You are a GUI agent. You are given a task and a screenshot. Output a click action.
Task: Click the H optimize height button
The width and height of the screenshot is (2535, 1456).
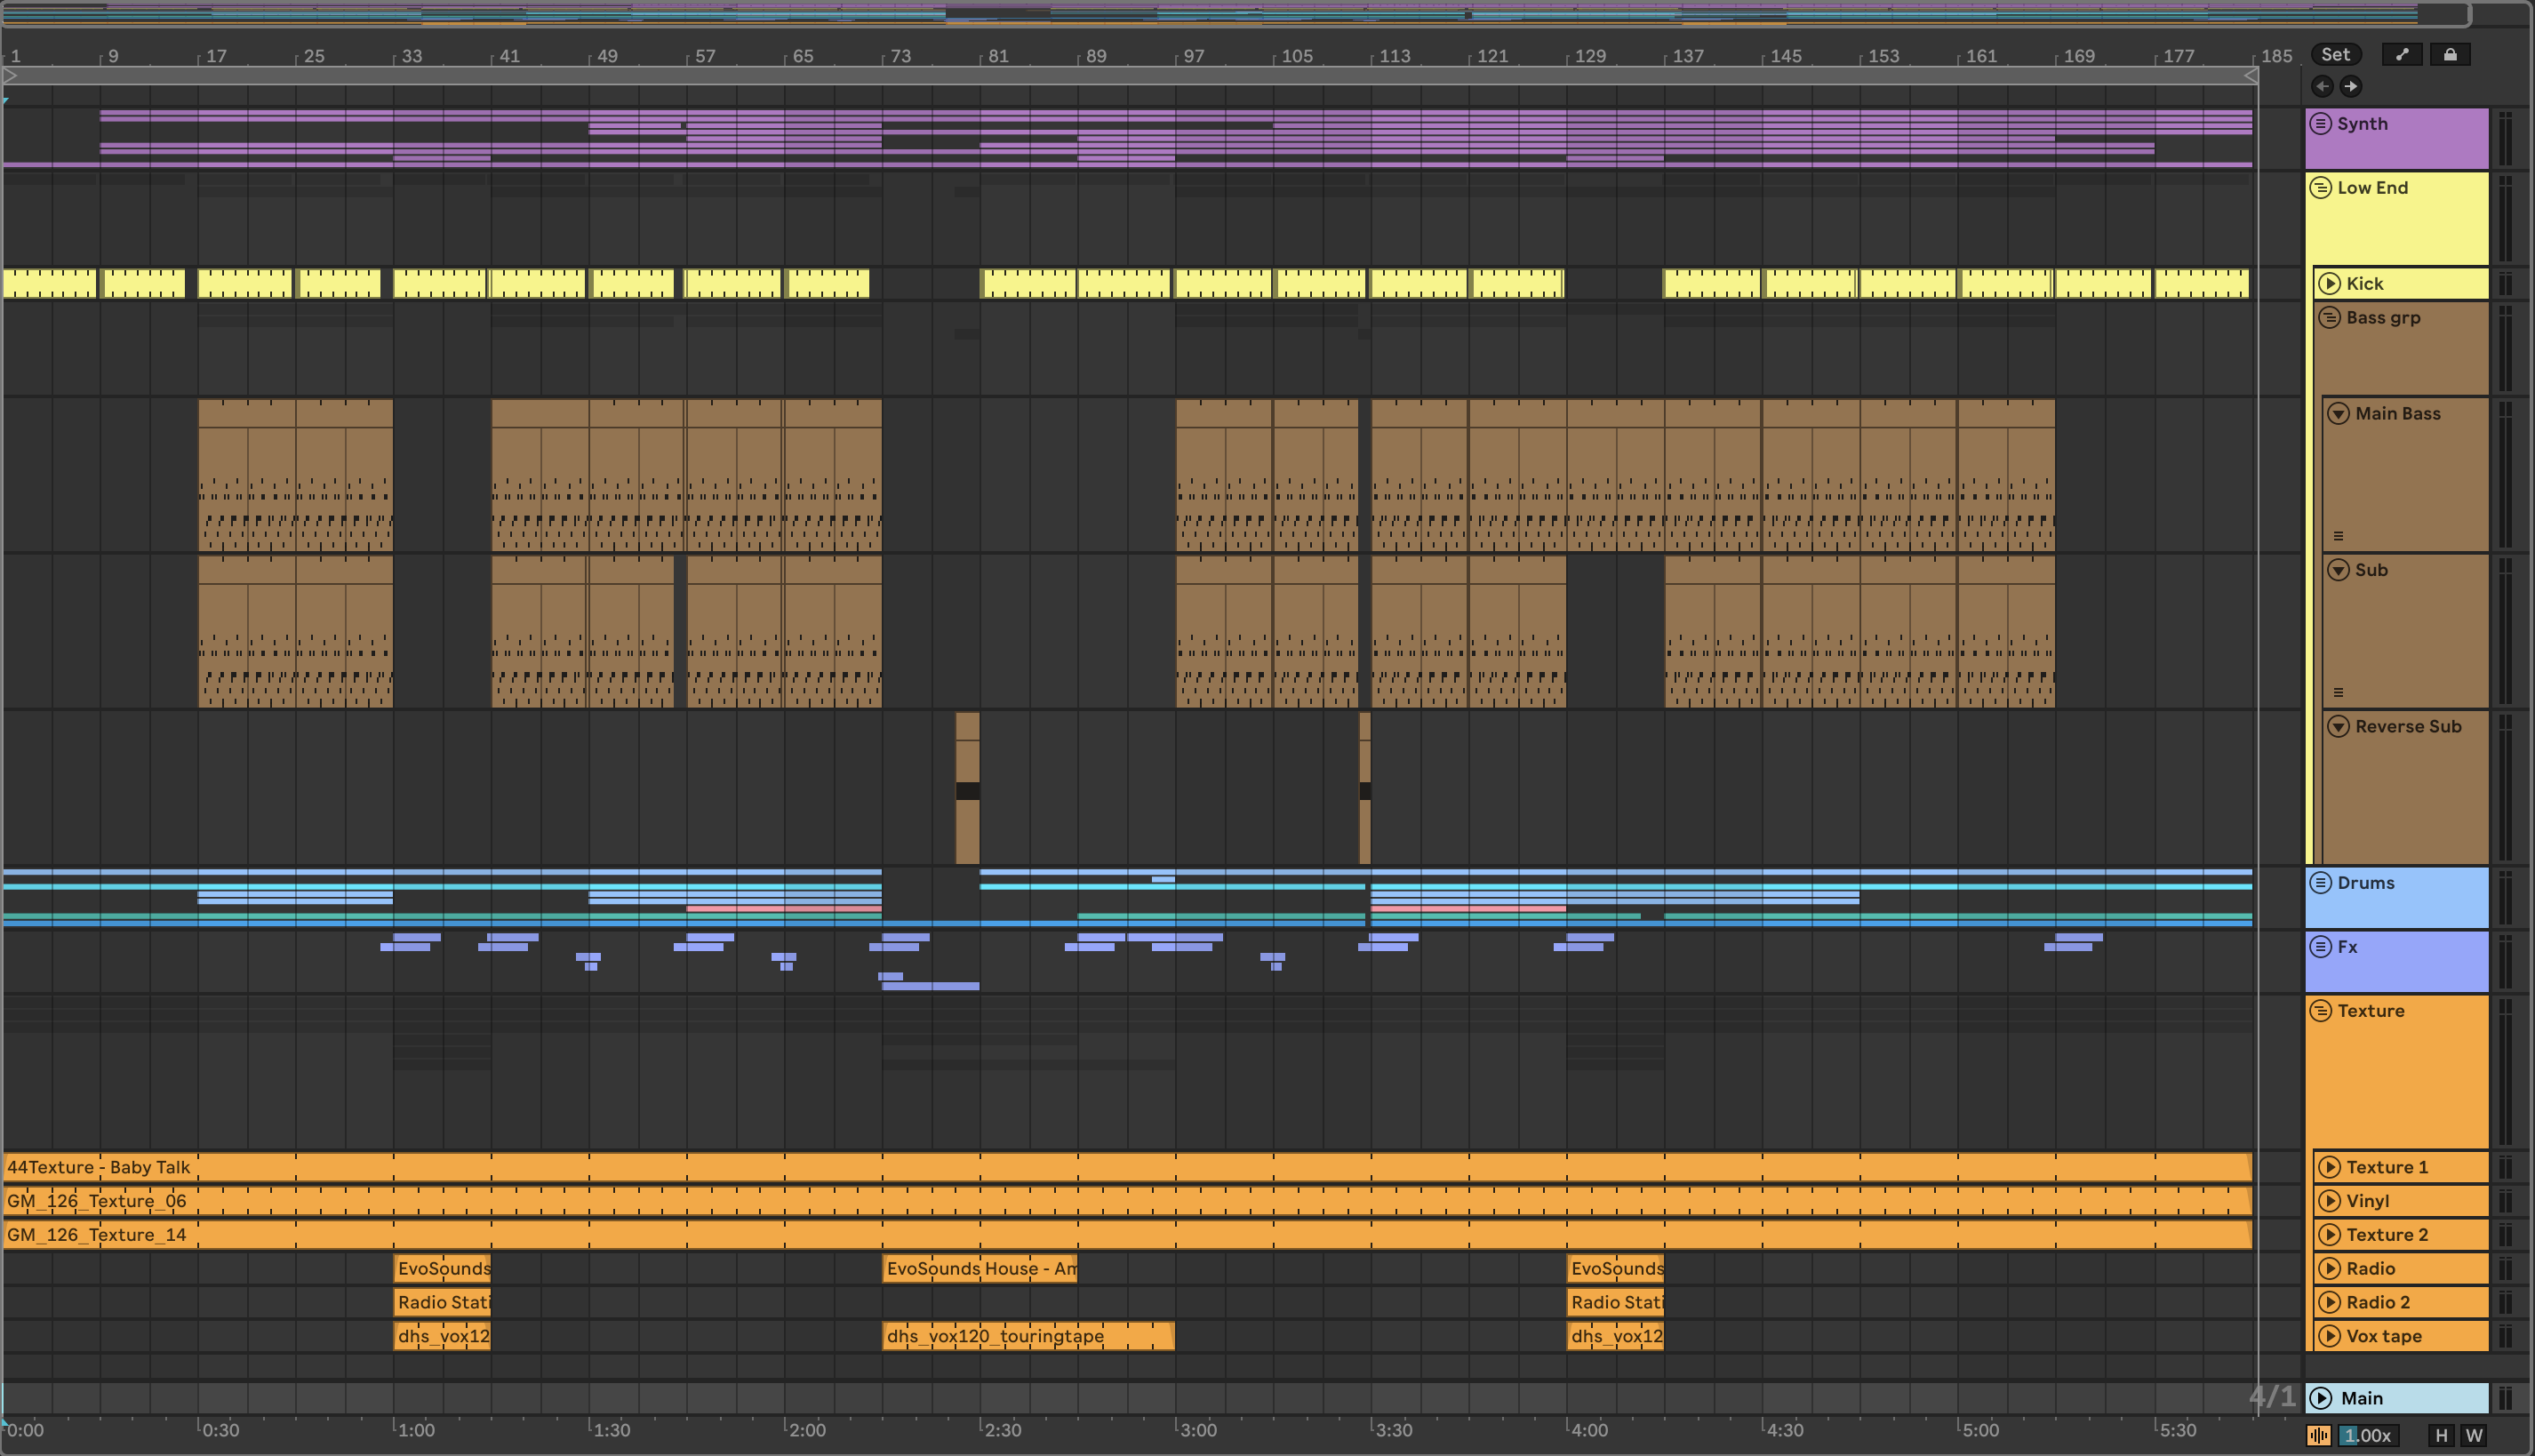point(2441,1436)
